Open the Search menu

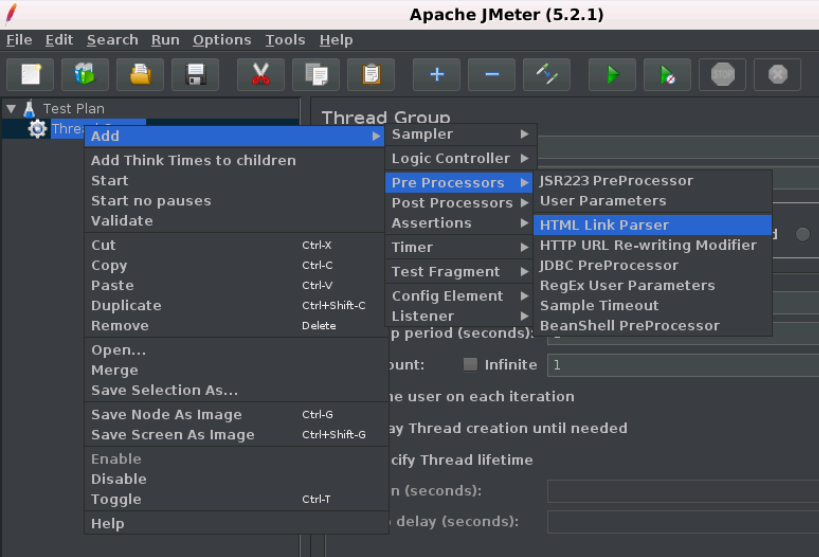112,40
